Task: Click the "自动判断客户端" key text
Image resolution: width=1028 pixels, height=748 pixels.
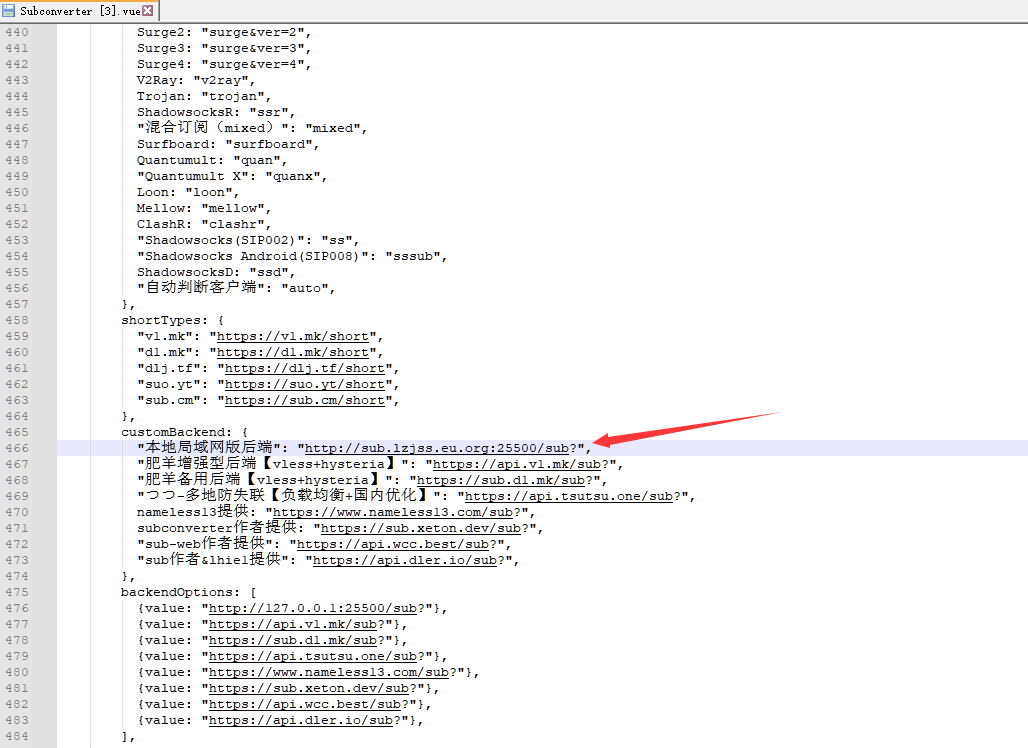Action: tap(201, 287)
